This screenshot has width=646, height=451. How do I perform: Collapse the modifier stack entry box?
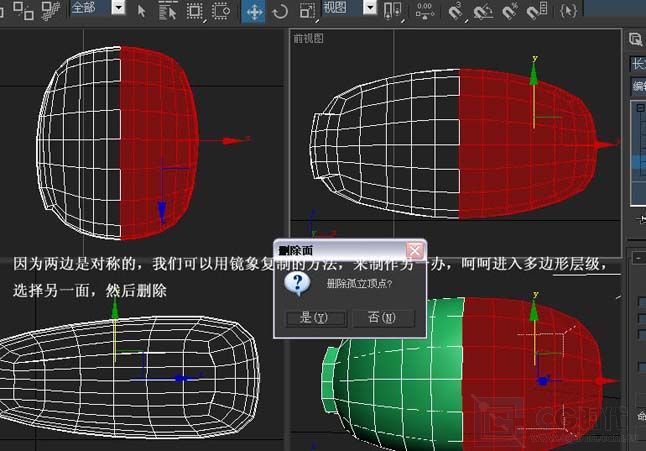640,108
